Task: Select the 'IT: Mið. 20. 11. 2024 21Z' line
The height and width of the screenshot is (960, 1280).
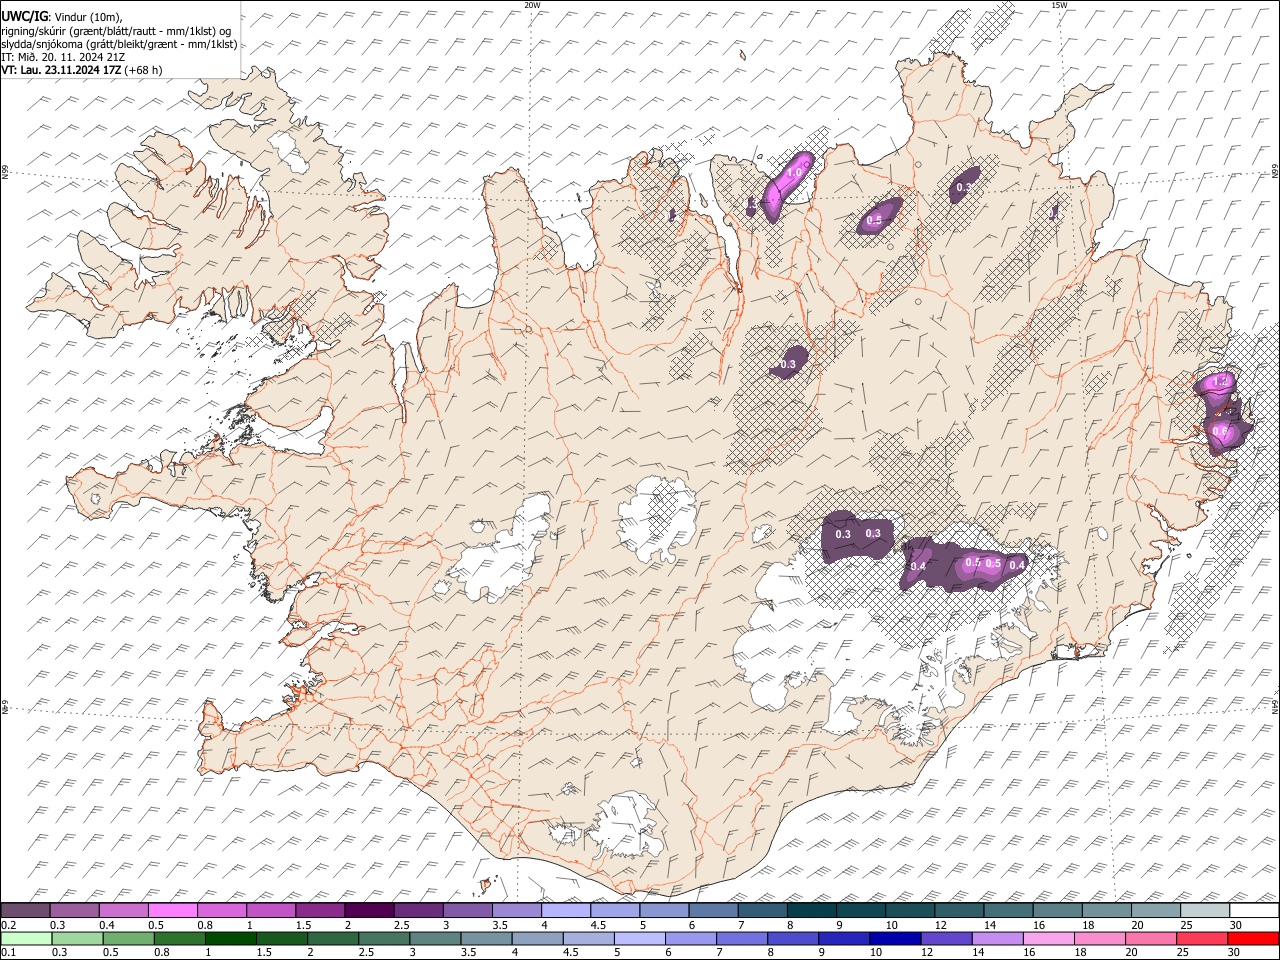Action: tap(63, 57)
